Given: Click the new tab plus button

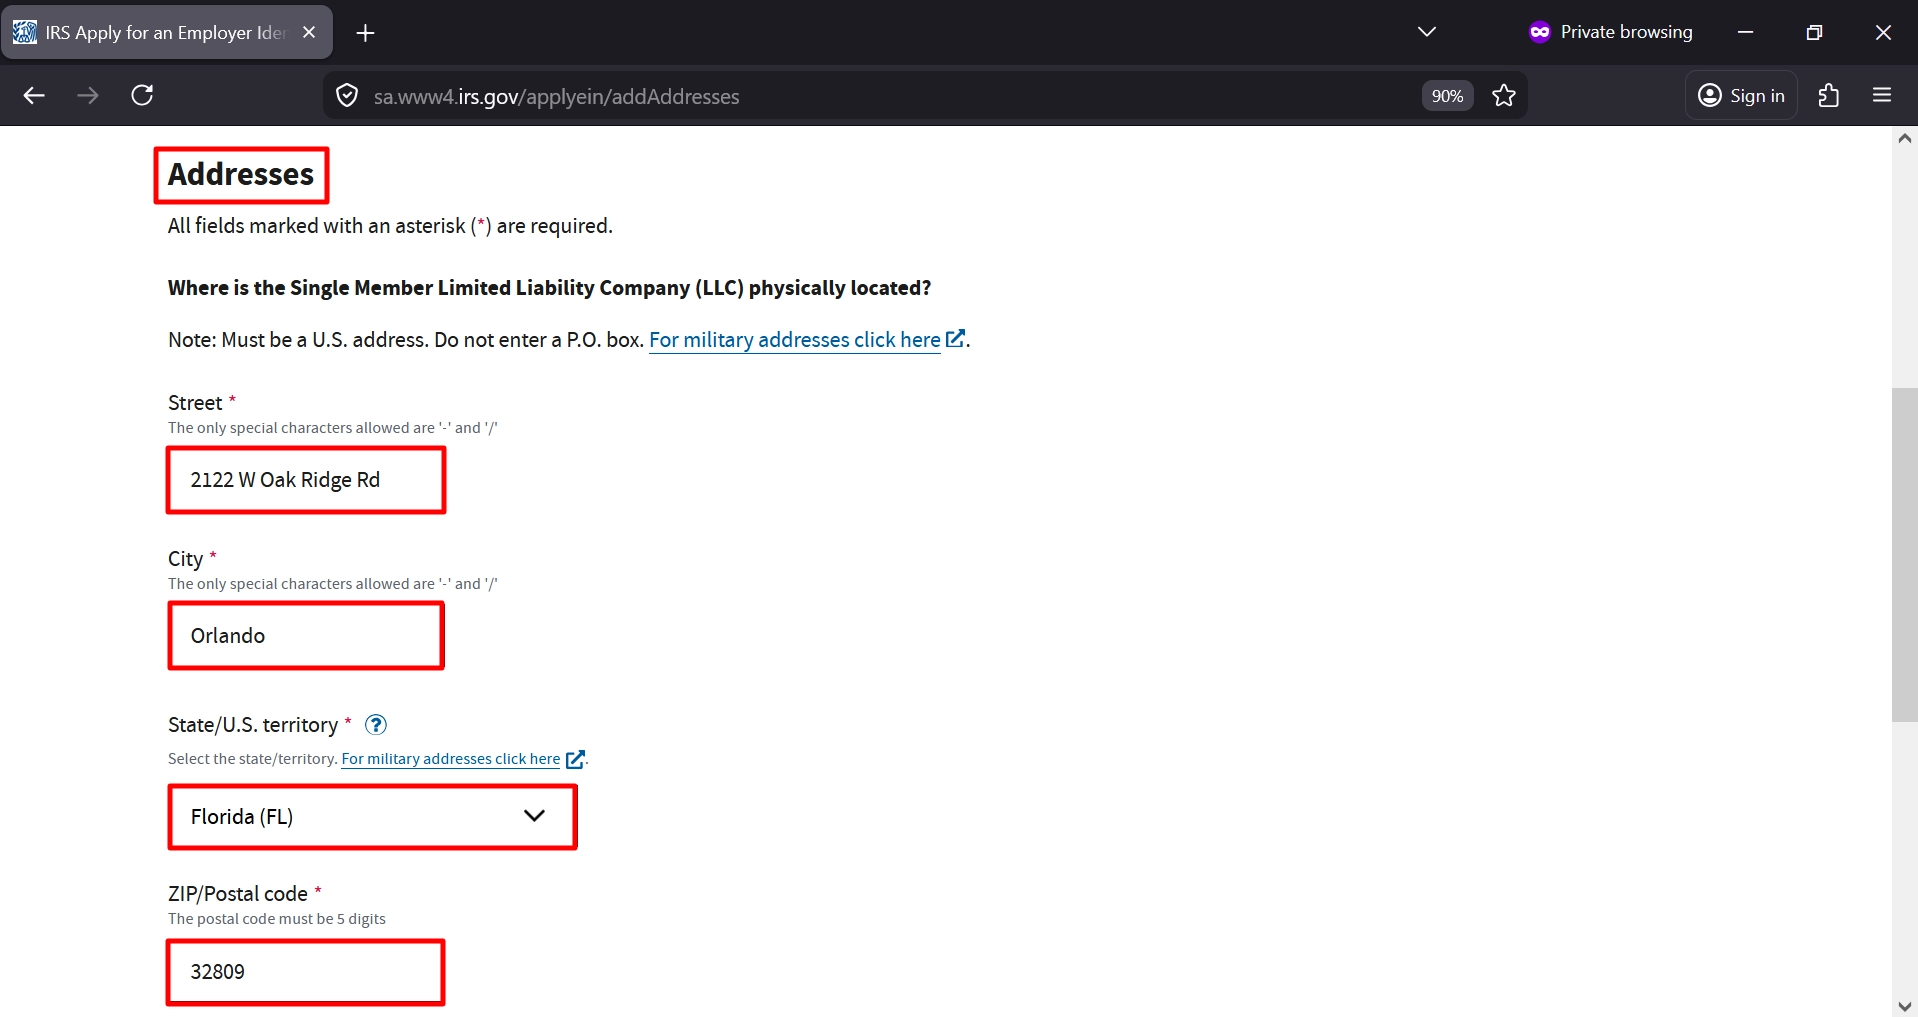Looking at the screenshot, I should point(366,33).
